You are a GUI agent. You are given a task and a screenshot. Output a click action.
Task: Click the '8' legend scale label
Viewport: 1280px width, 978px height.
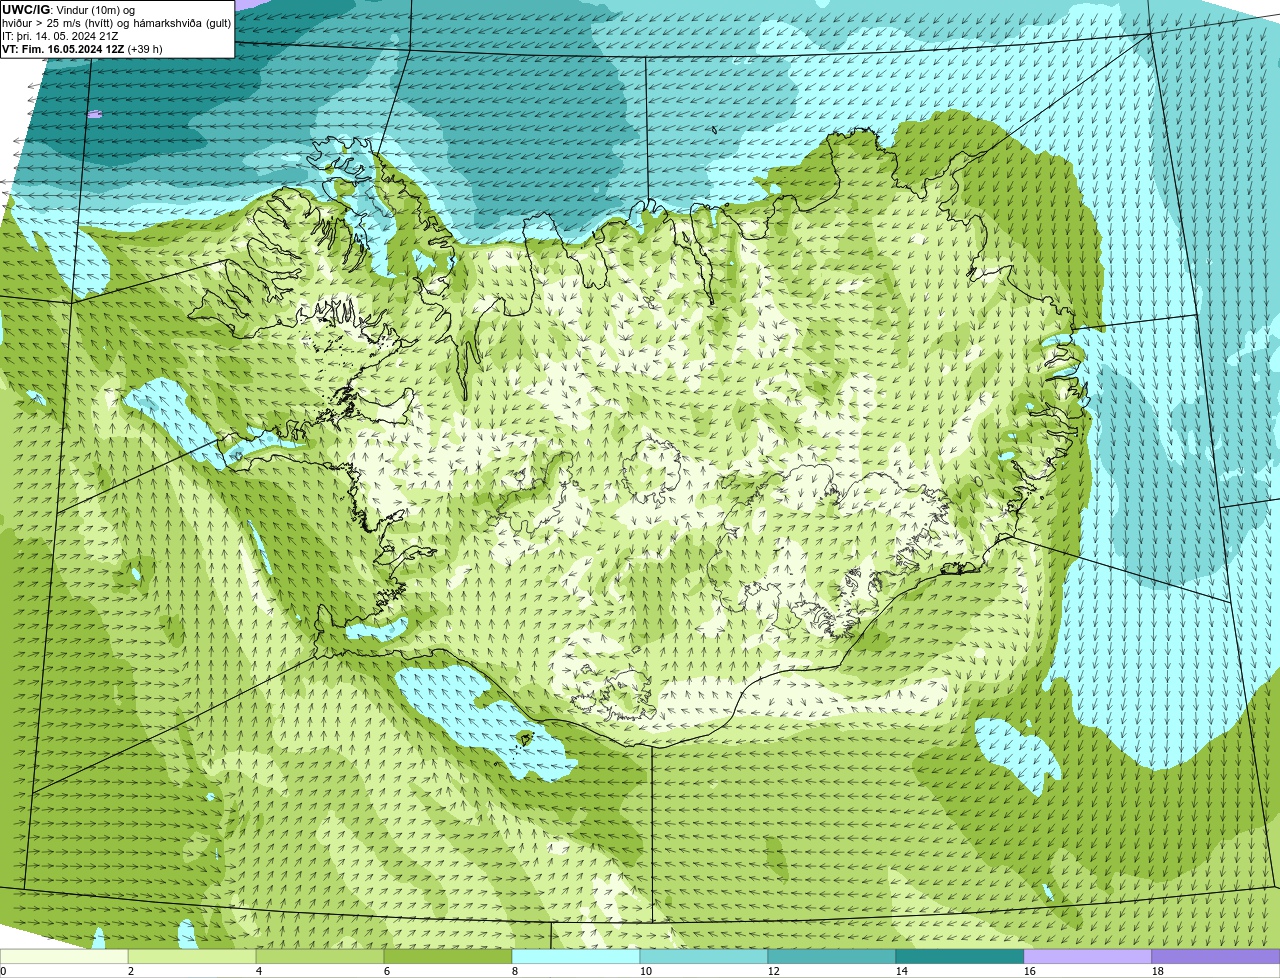pos(515,971)
